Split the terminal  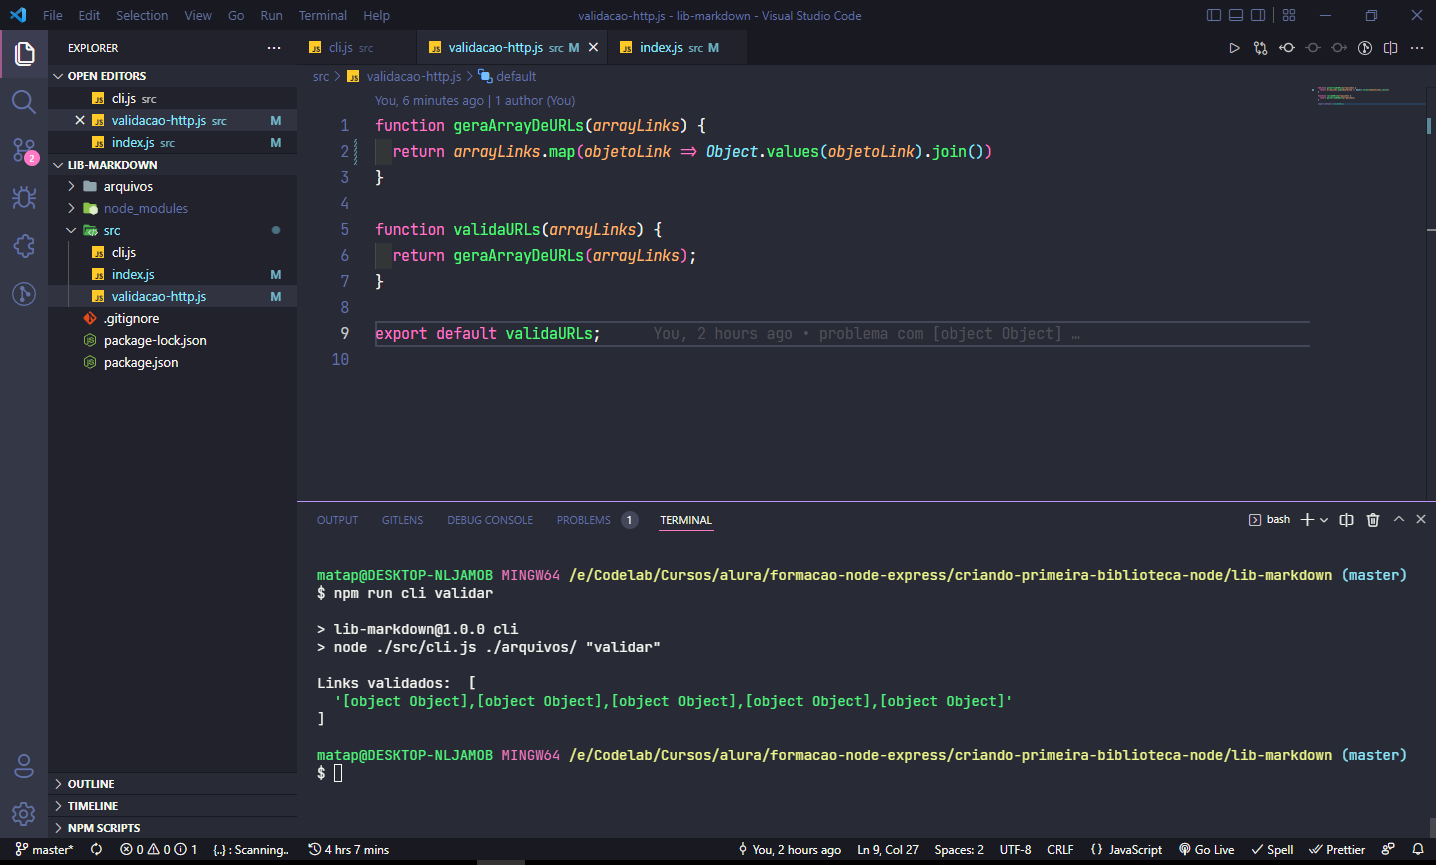click(1347, 520)
